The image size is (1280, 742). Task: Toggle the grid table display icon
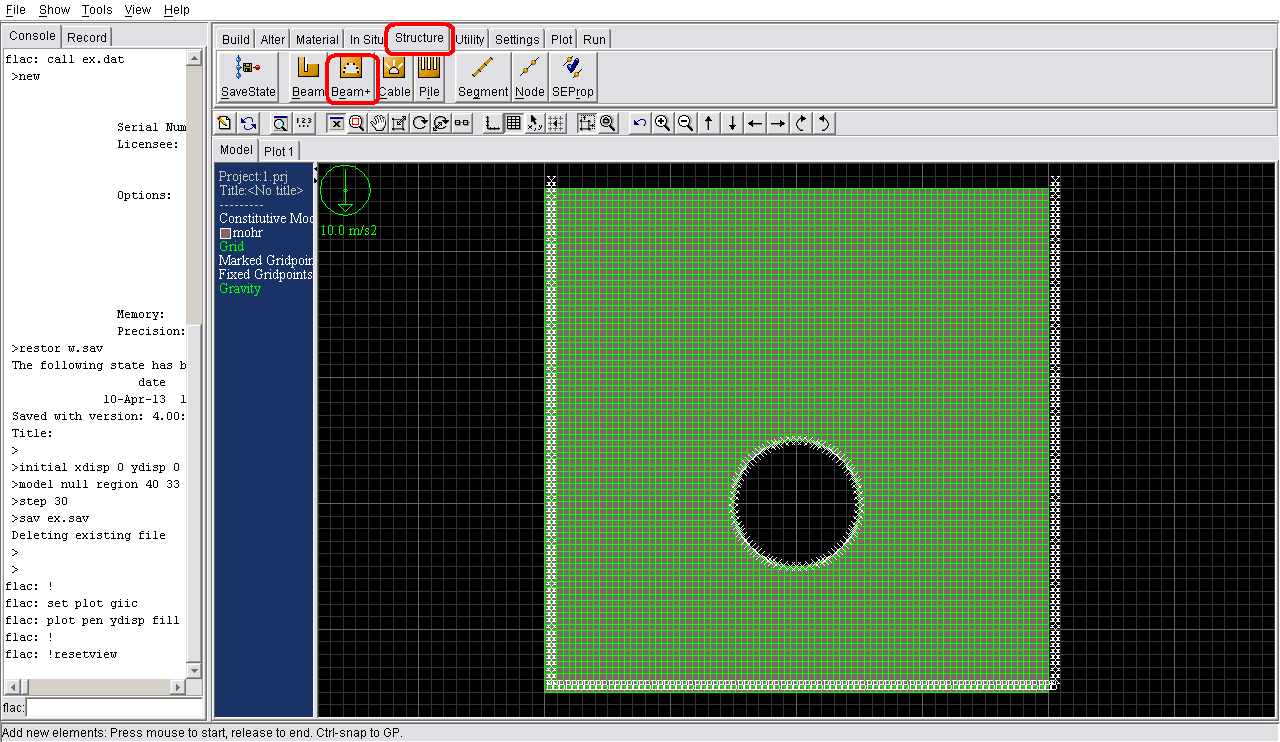pyautogui.click(x=513, y=123)
